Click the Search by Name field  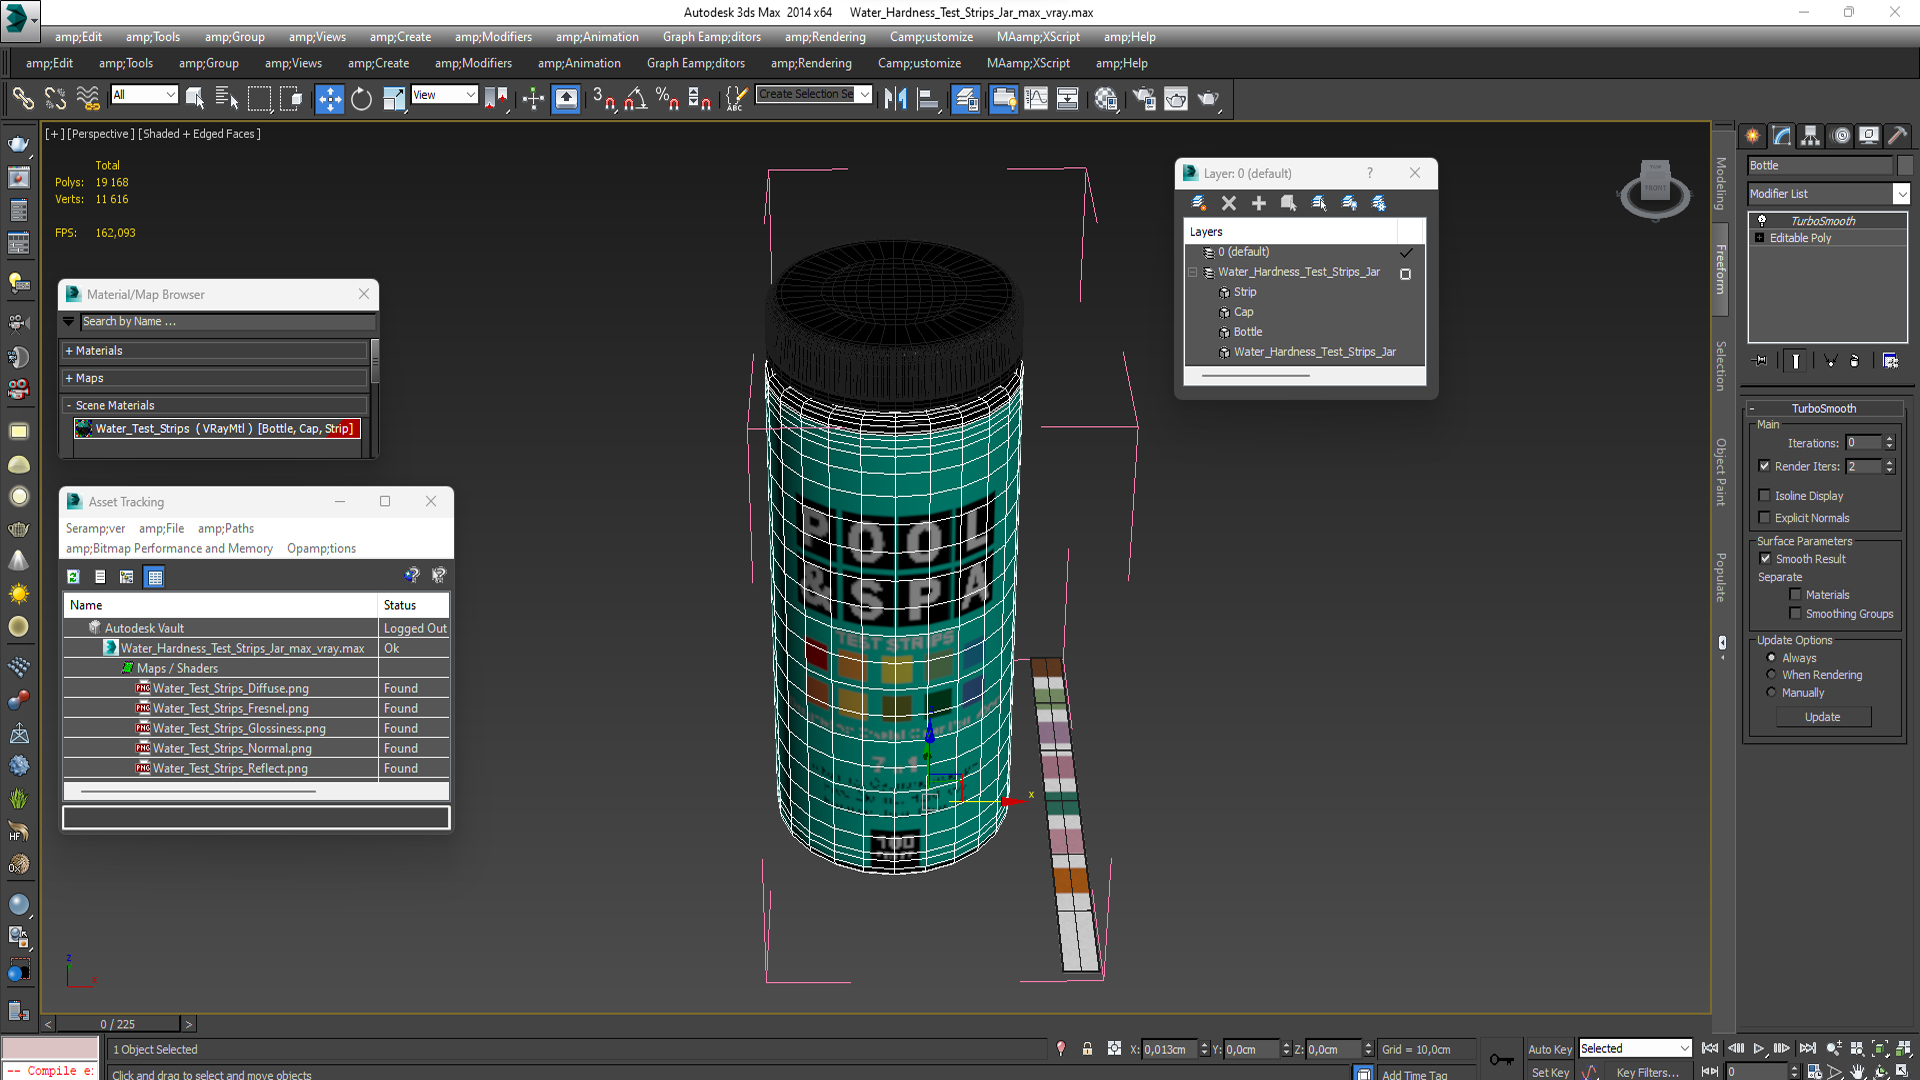pos(227,322)
